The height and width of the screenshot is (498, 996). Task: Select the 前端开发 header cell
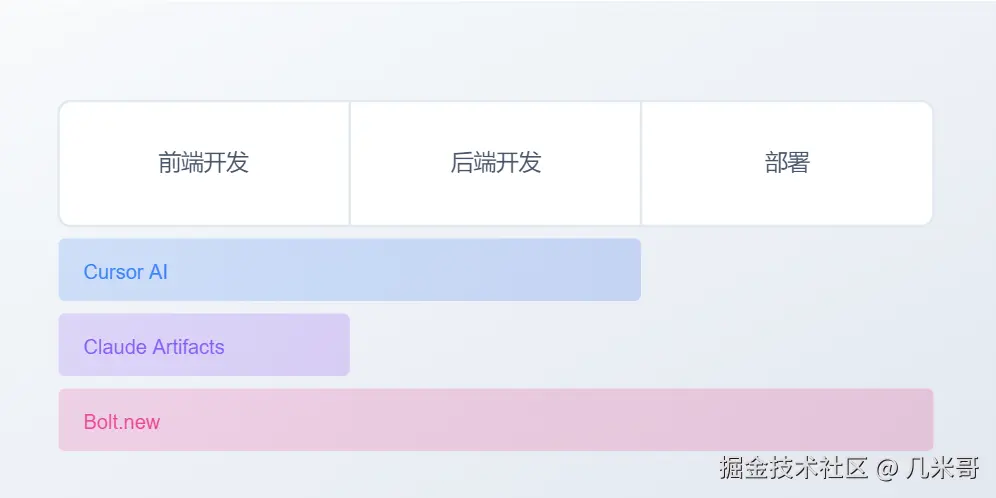(x=204, y=163)
